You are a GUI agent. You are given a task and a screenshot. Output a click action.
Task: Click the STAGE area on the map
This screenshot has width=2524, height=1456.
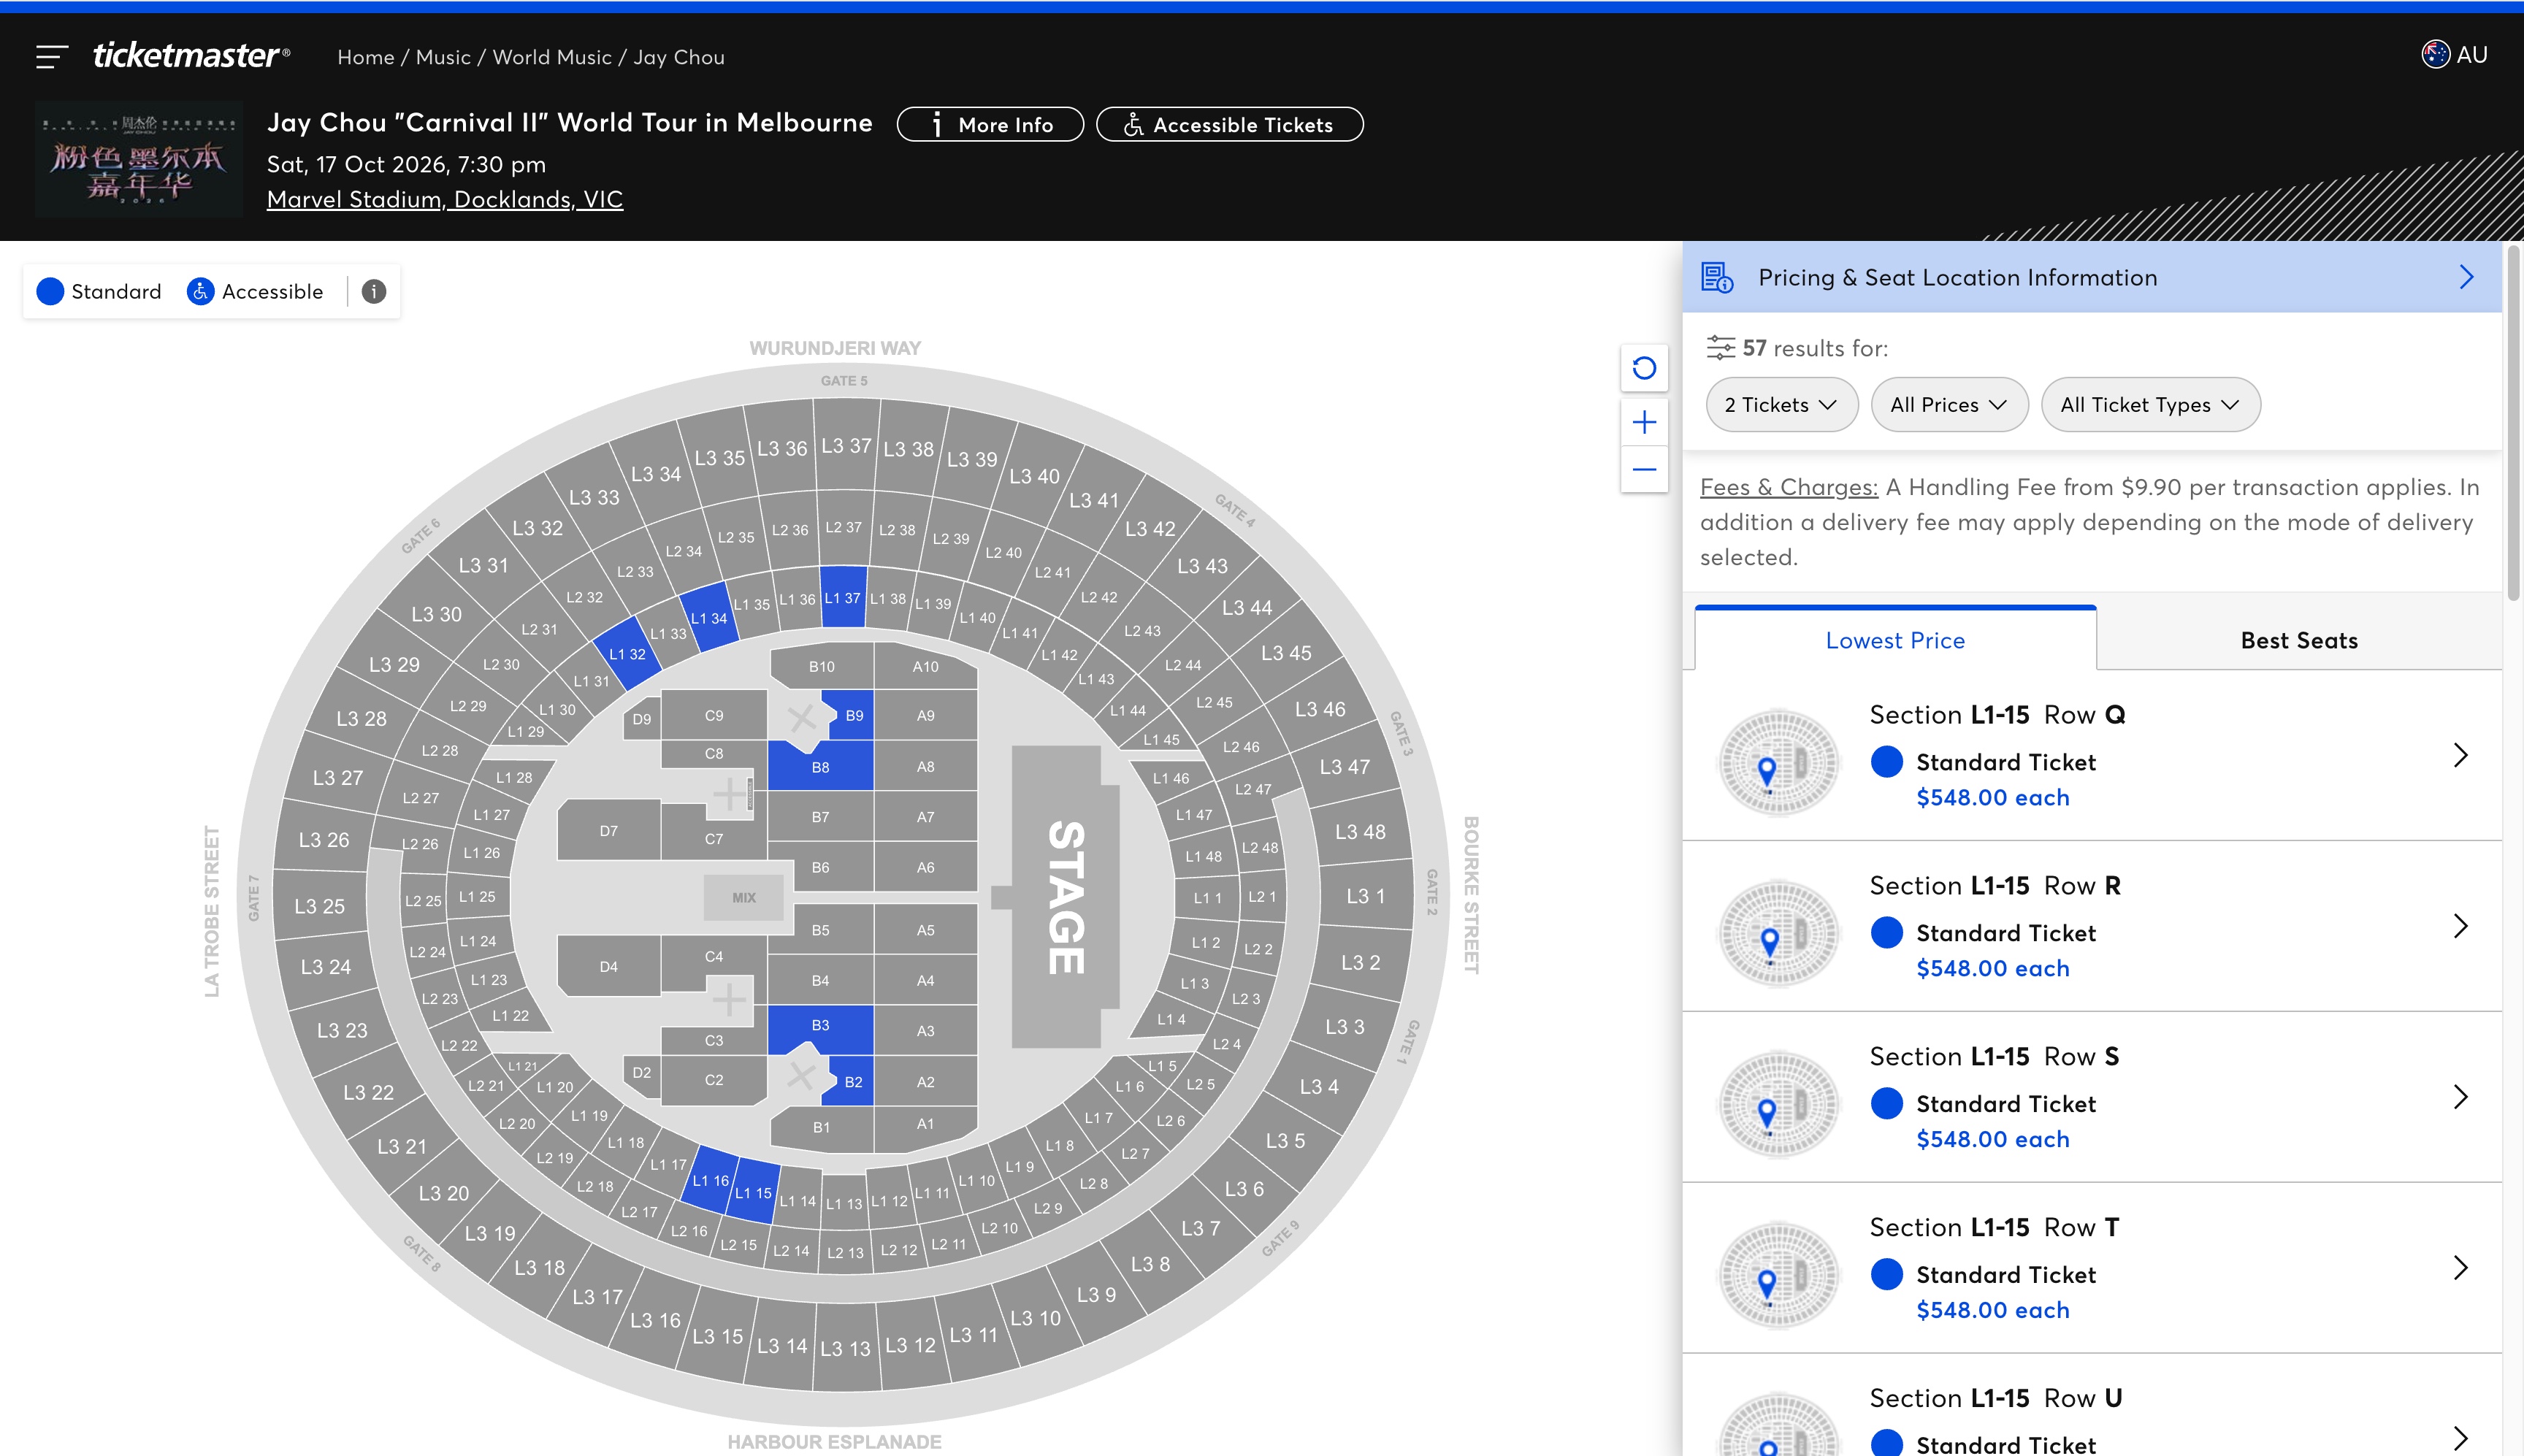1065,897
